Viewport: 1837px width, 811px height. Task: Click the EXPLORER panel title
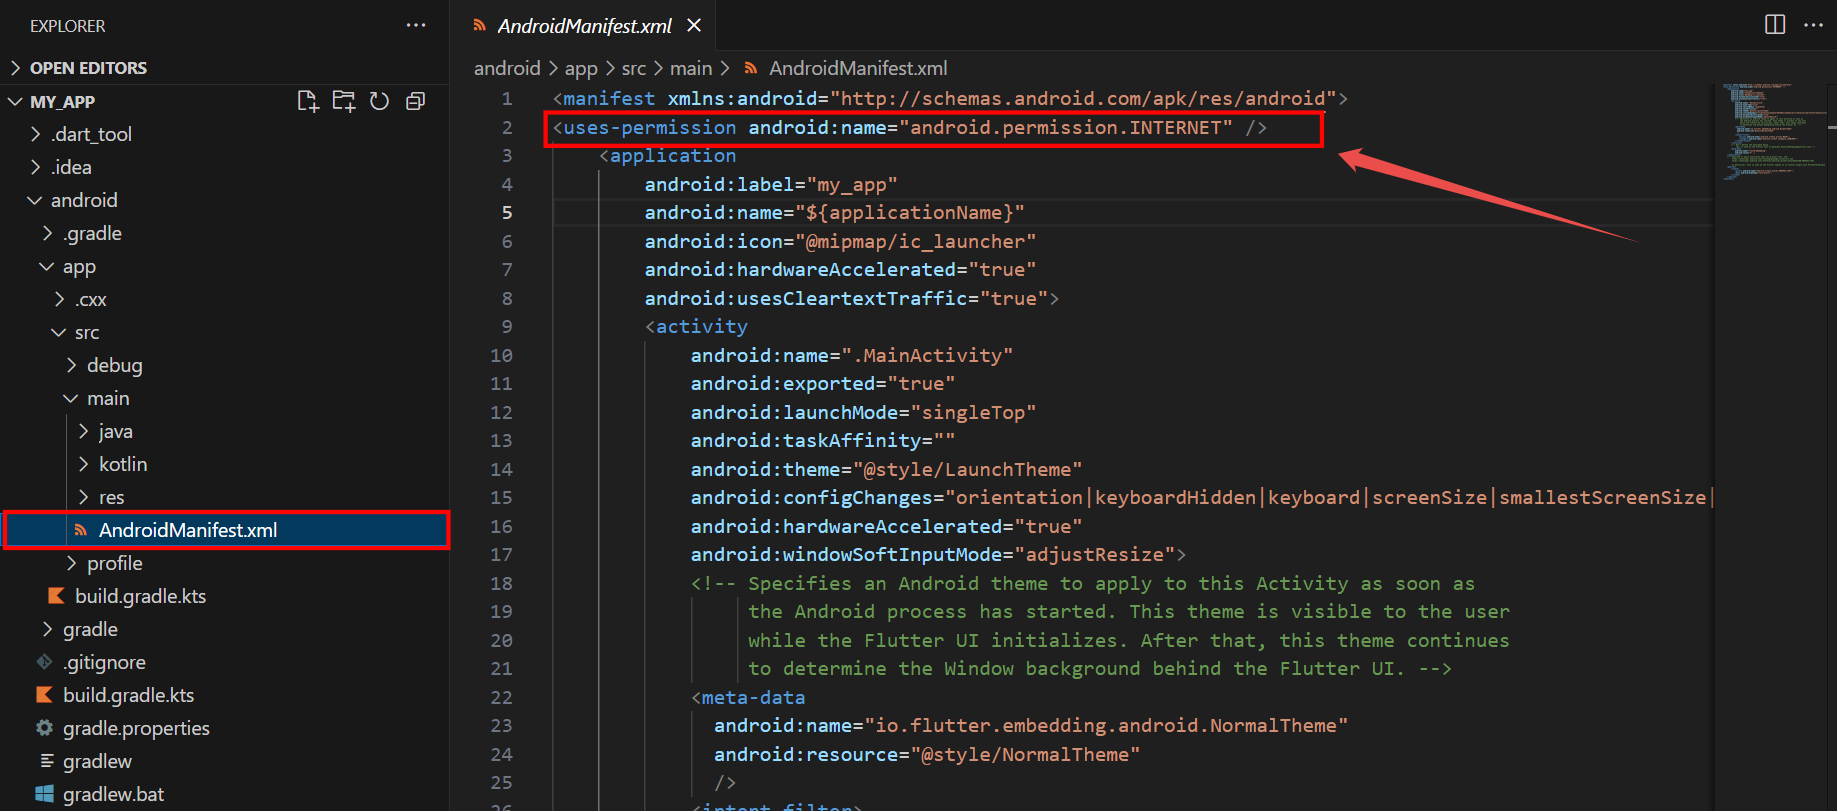[67, 26]
